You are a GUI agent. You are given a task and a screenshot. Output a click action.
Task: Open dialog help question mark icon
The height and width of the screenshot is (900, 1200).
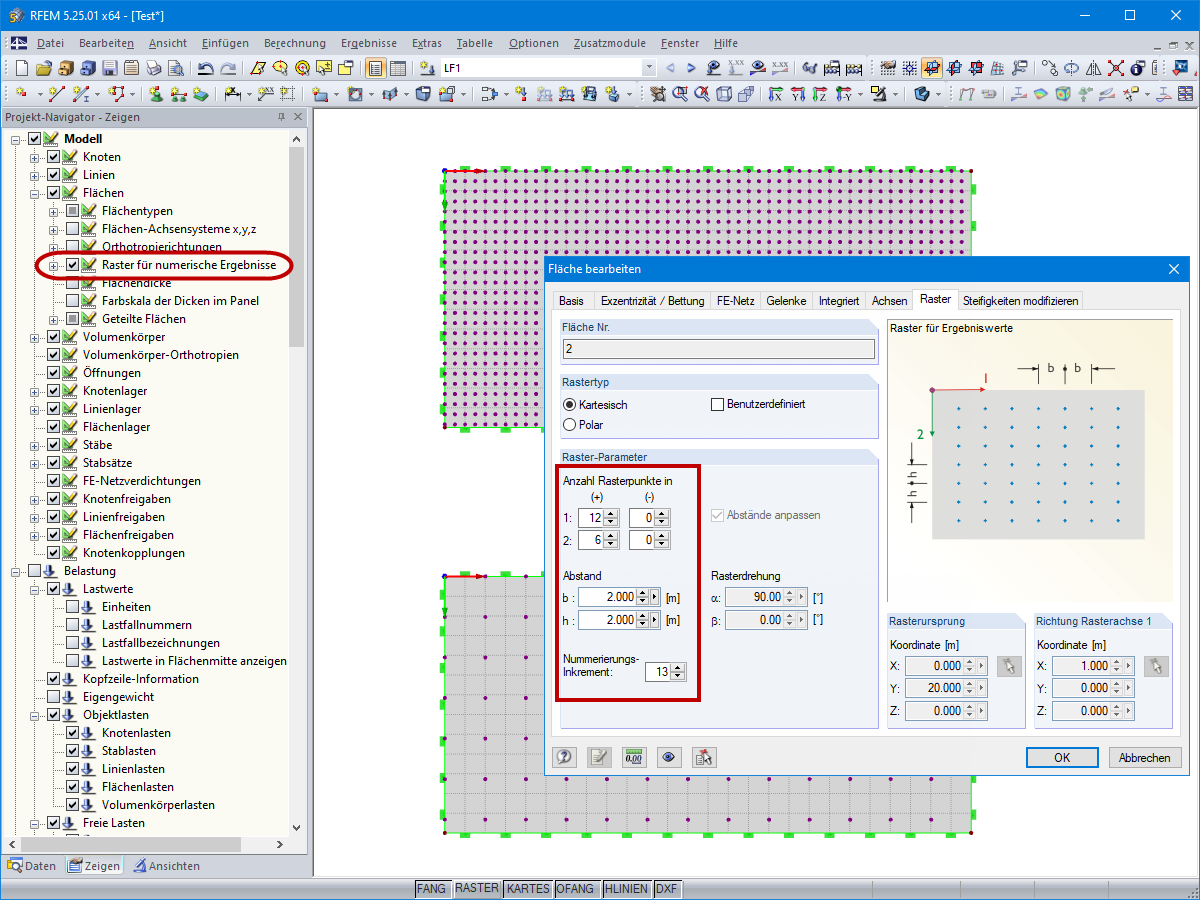pyautogui.click(x=565, y=757)
